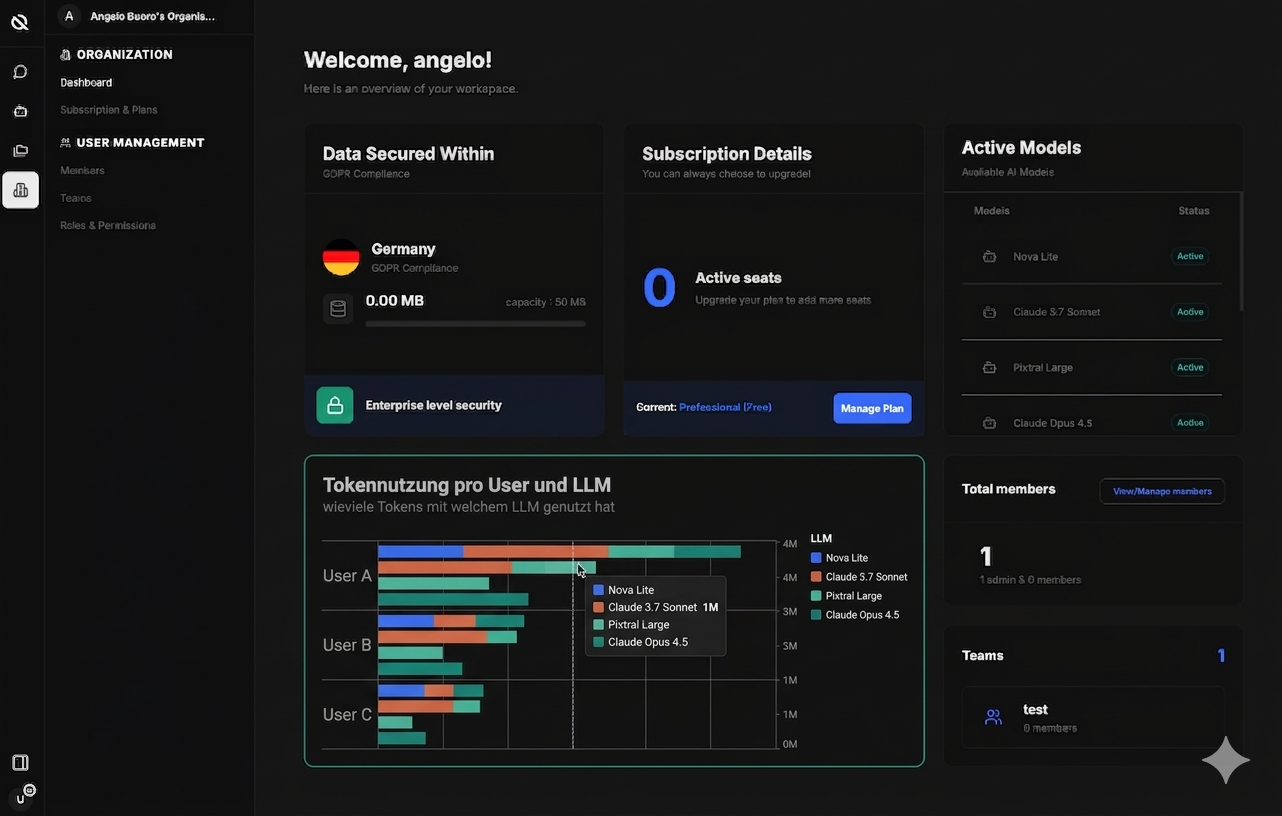Screen dimensions: 1282x816
Task: Click the app logo at top left
Action: [20, 21]
